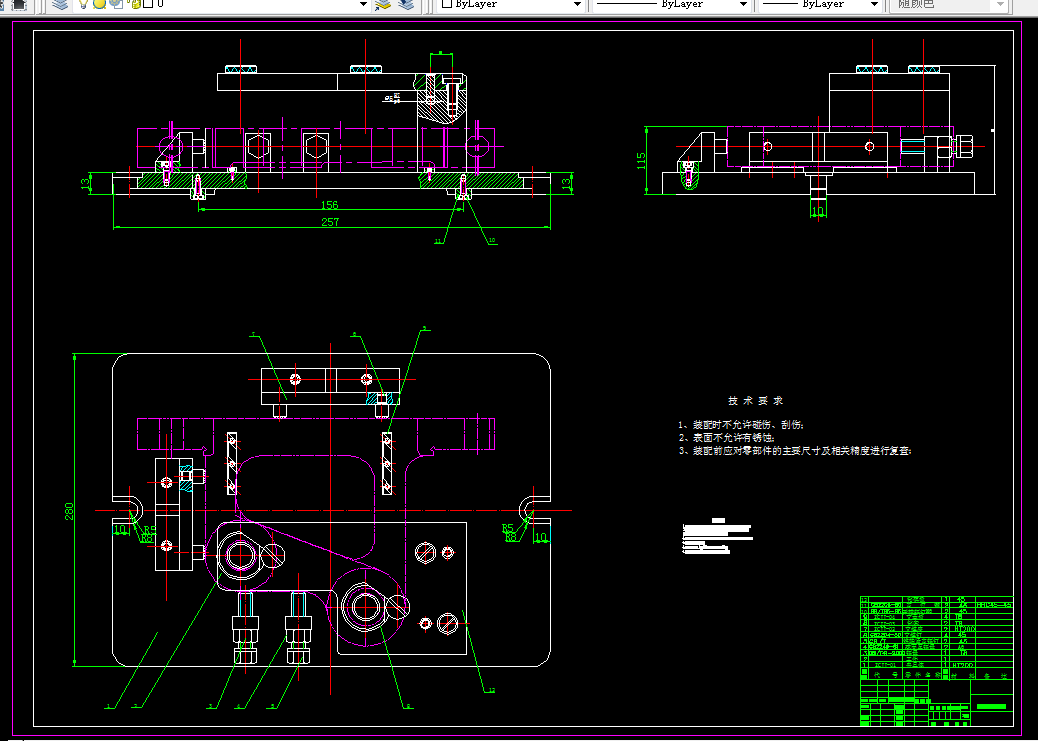The image size is (1038, 741).
Task: Select note 2 表面不允许有锈蚀
Action: (x=726, y=438)
